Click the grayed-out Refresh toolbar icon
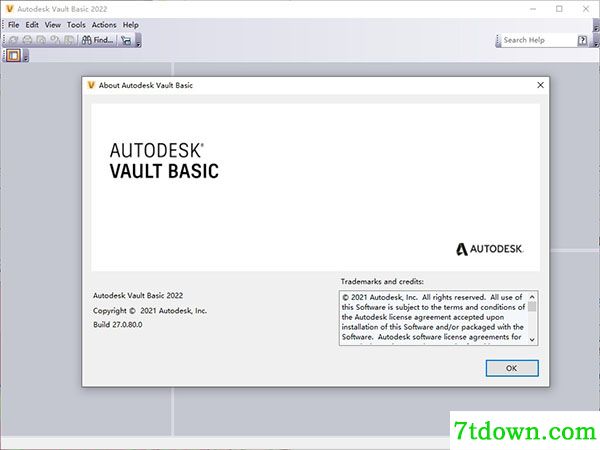 coord(13,40)
